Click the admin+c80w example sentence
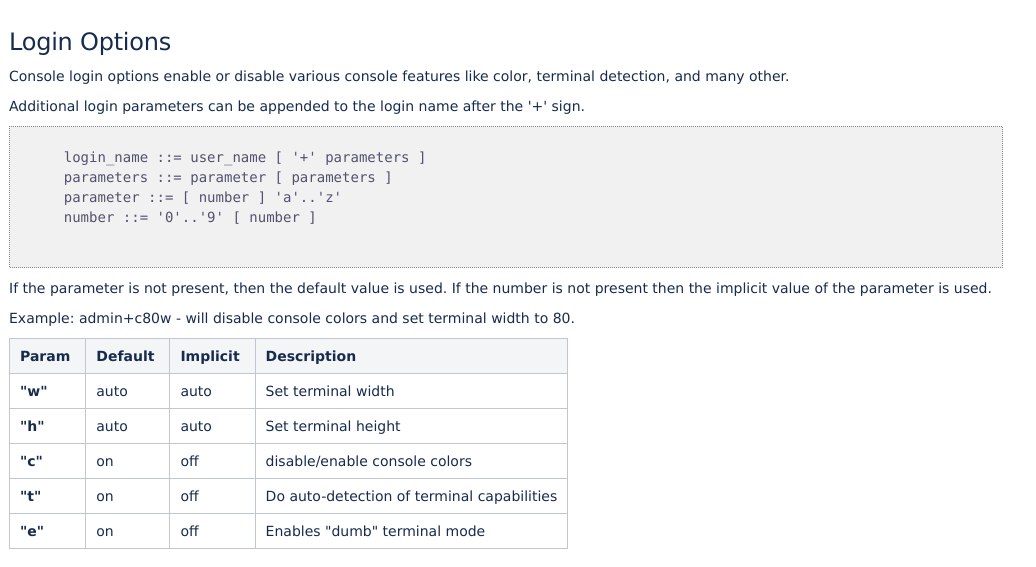The width and height of the screenshot is (1036, 567). [x=291, y=319]
